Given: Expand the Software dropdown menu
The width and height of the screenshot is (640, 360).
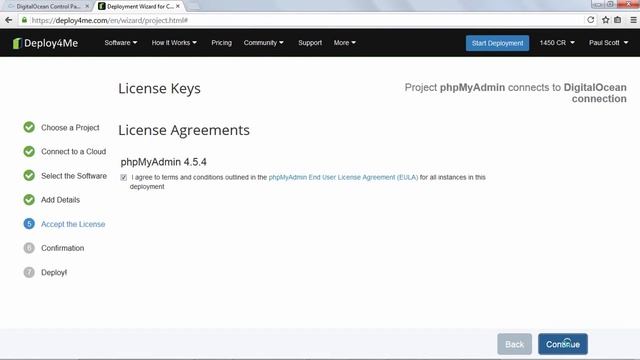Looking at the screenshot, I should (x=121, y=43).
